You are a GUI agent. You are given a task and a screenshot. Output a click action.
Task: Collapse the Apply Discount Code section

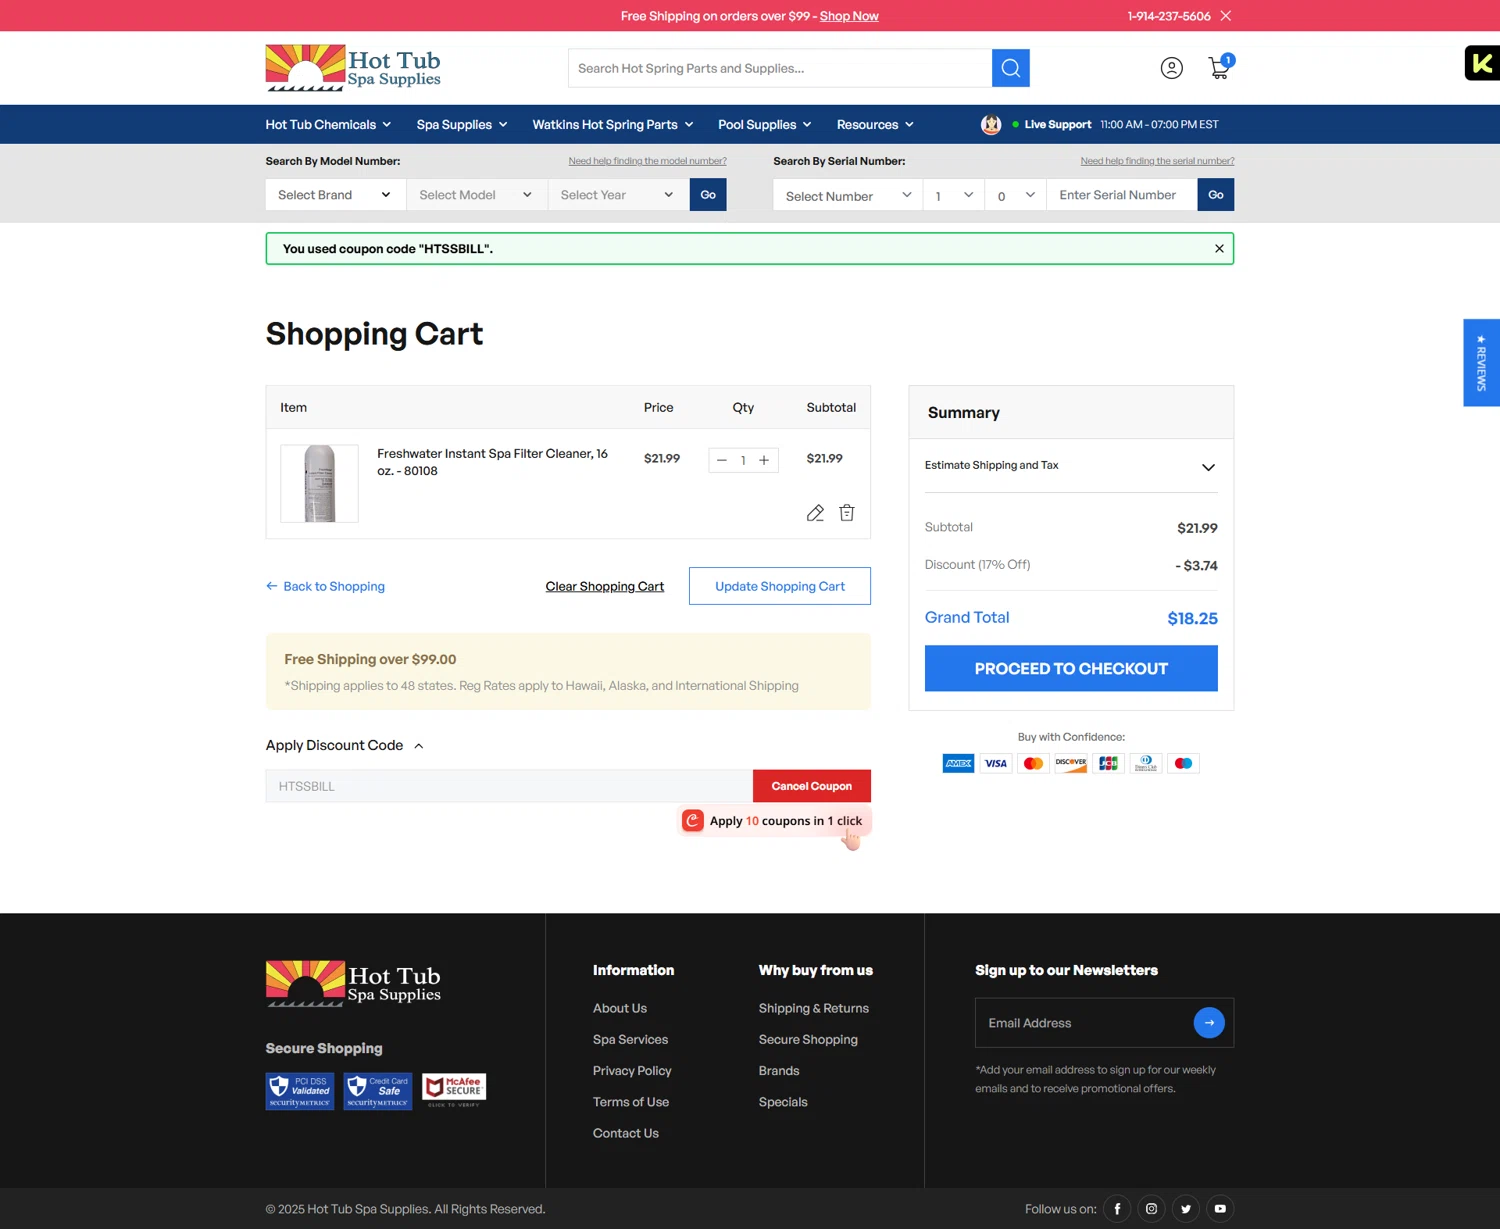345,746
